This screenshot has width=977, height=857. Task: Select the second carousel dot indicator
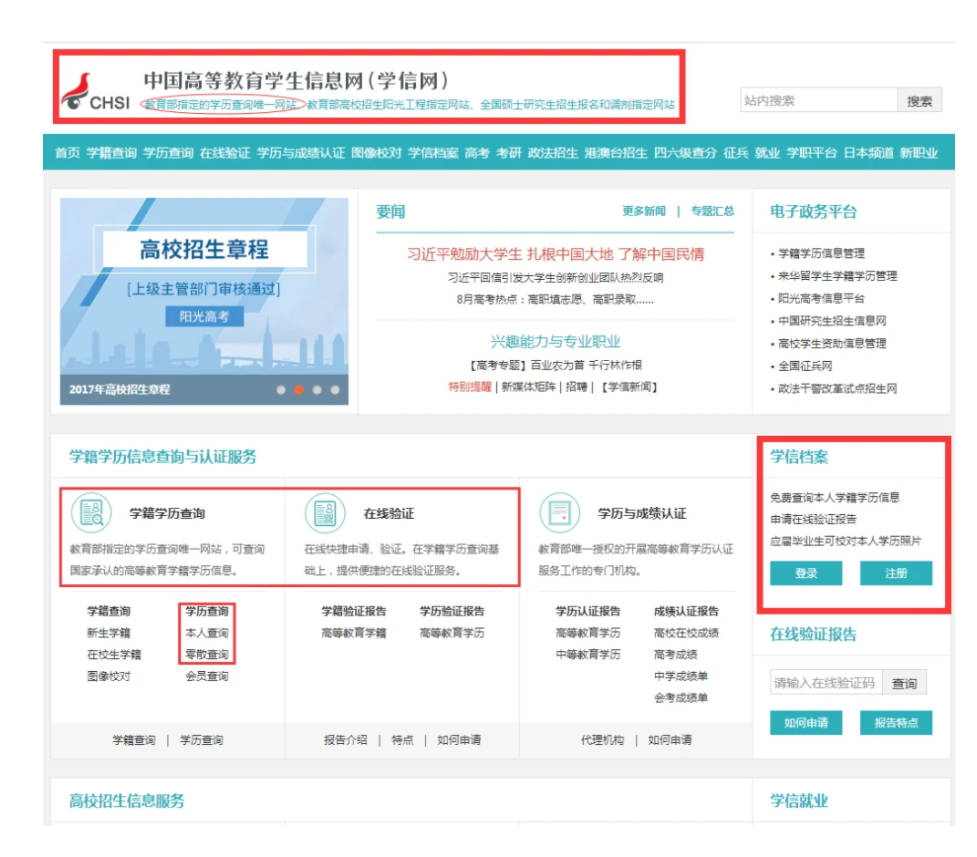(298, 390)
